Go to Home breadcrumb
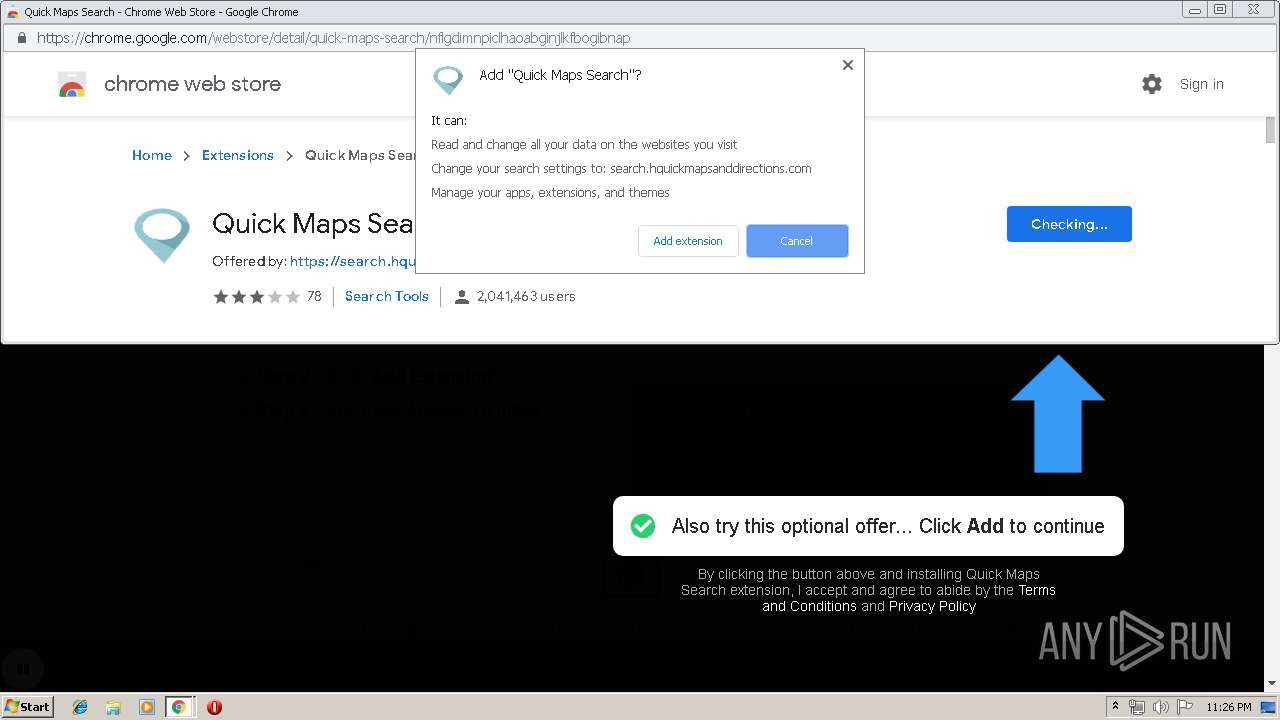 click(x=152, y=155)
